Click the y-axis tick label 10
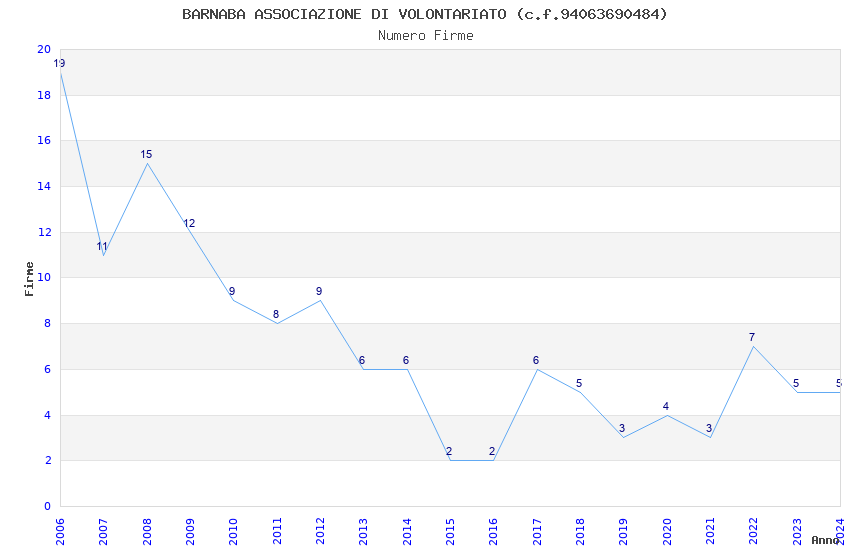 [44, 277]
